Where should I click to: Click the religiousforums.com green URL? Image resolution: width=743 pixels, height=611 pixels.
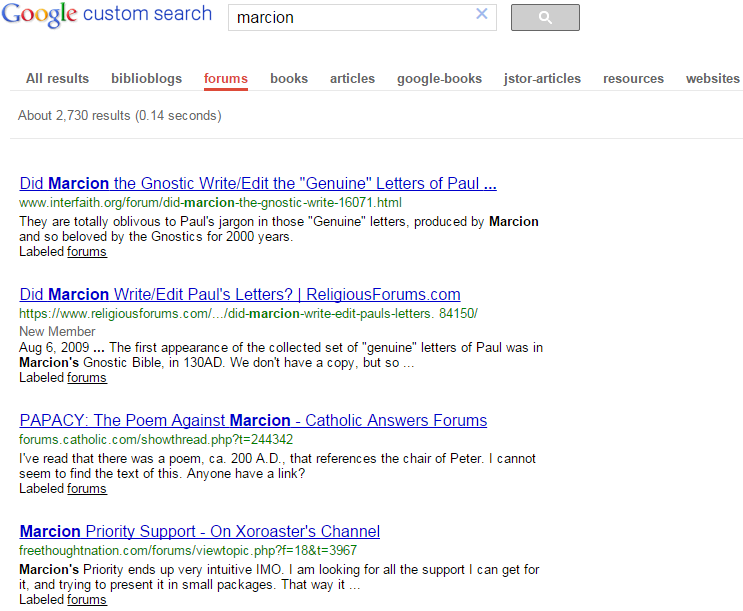point(248,314)
